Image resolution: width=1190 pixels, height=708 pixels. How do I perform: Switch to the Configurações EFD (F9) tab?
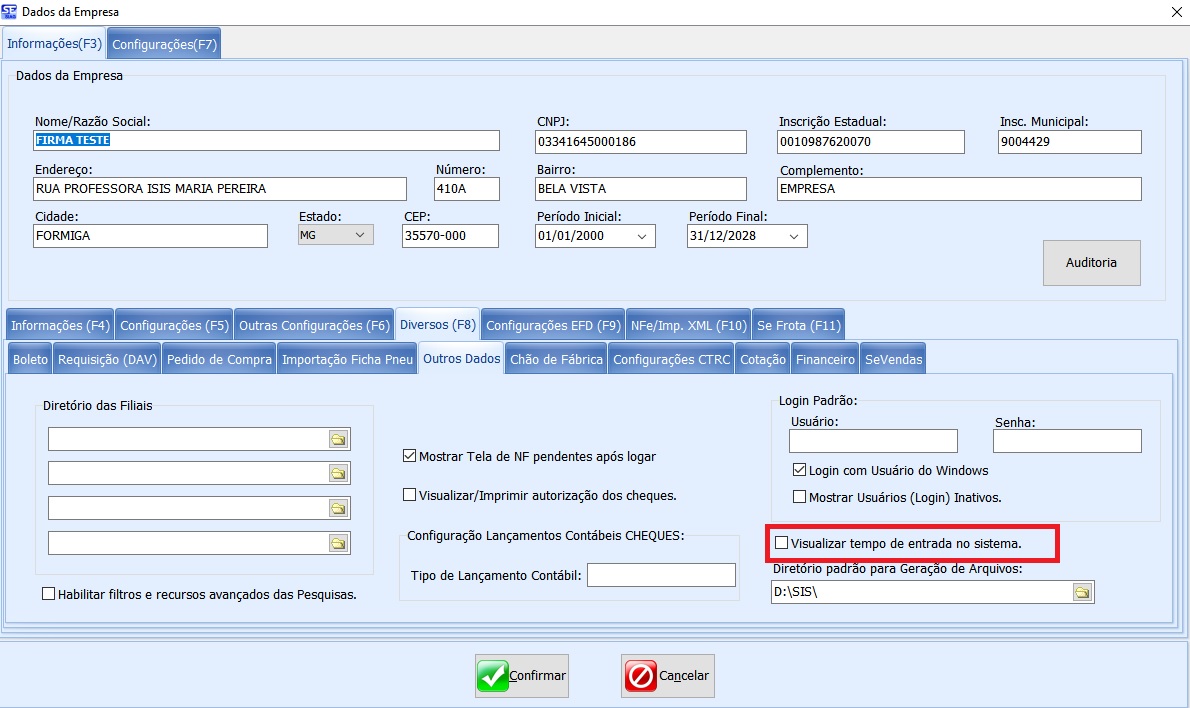click(x=553, y=325)
